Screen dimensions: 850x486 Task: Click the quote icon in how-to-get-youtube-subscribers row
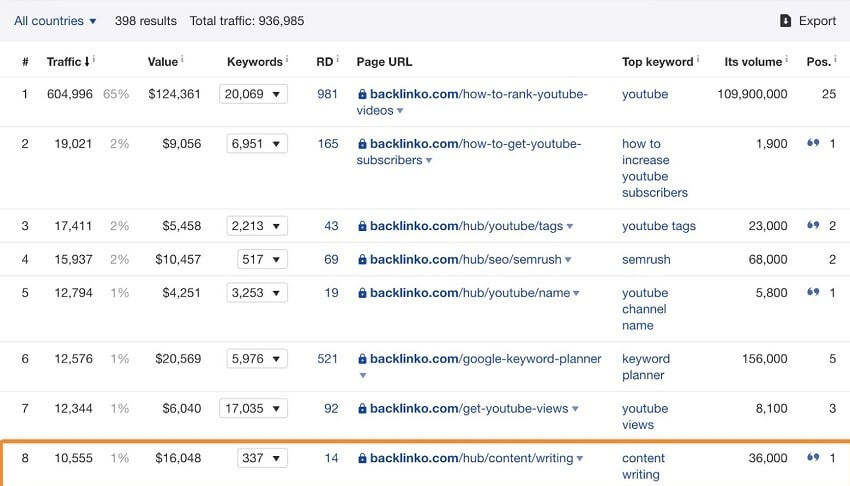[813, 144]
